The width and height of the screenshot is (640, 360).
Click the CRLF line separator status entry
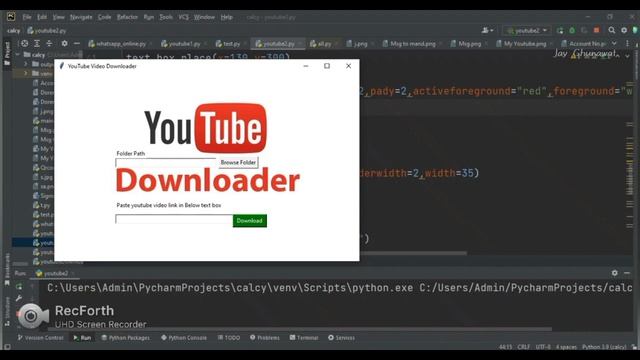(x=524, y=347)
